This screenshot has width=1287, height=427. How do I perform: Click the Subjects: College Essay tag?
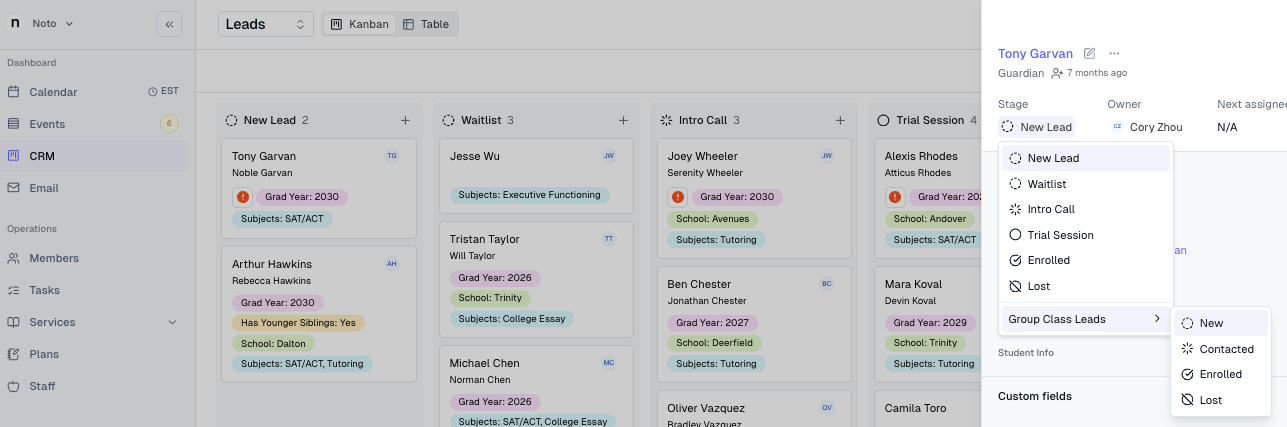[x=511, y=319]
